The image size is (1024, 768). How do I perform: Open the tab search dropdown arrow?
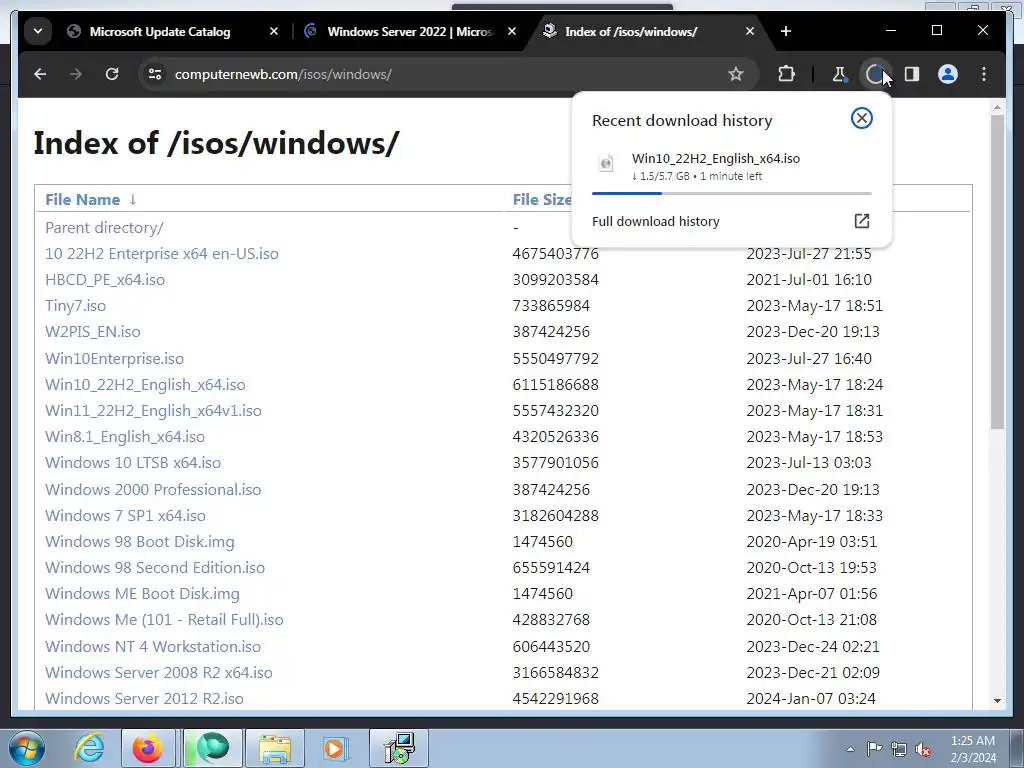(x=38, y=31)
